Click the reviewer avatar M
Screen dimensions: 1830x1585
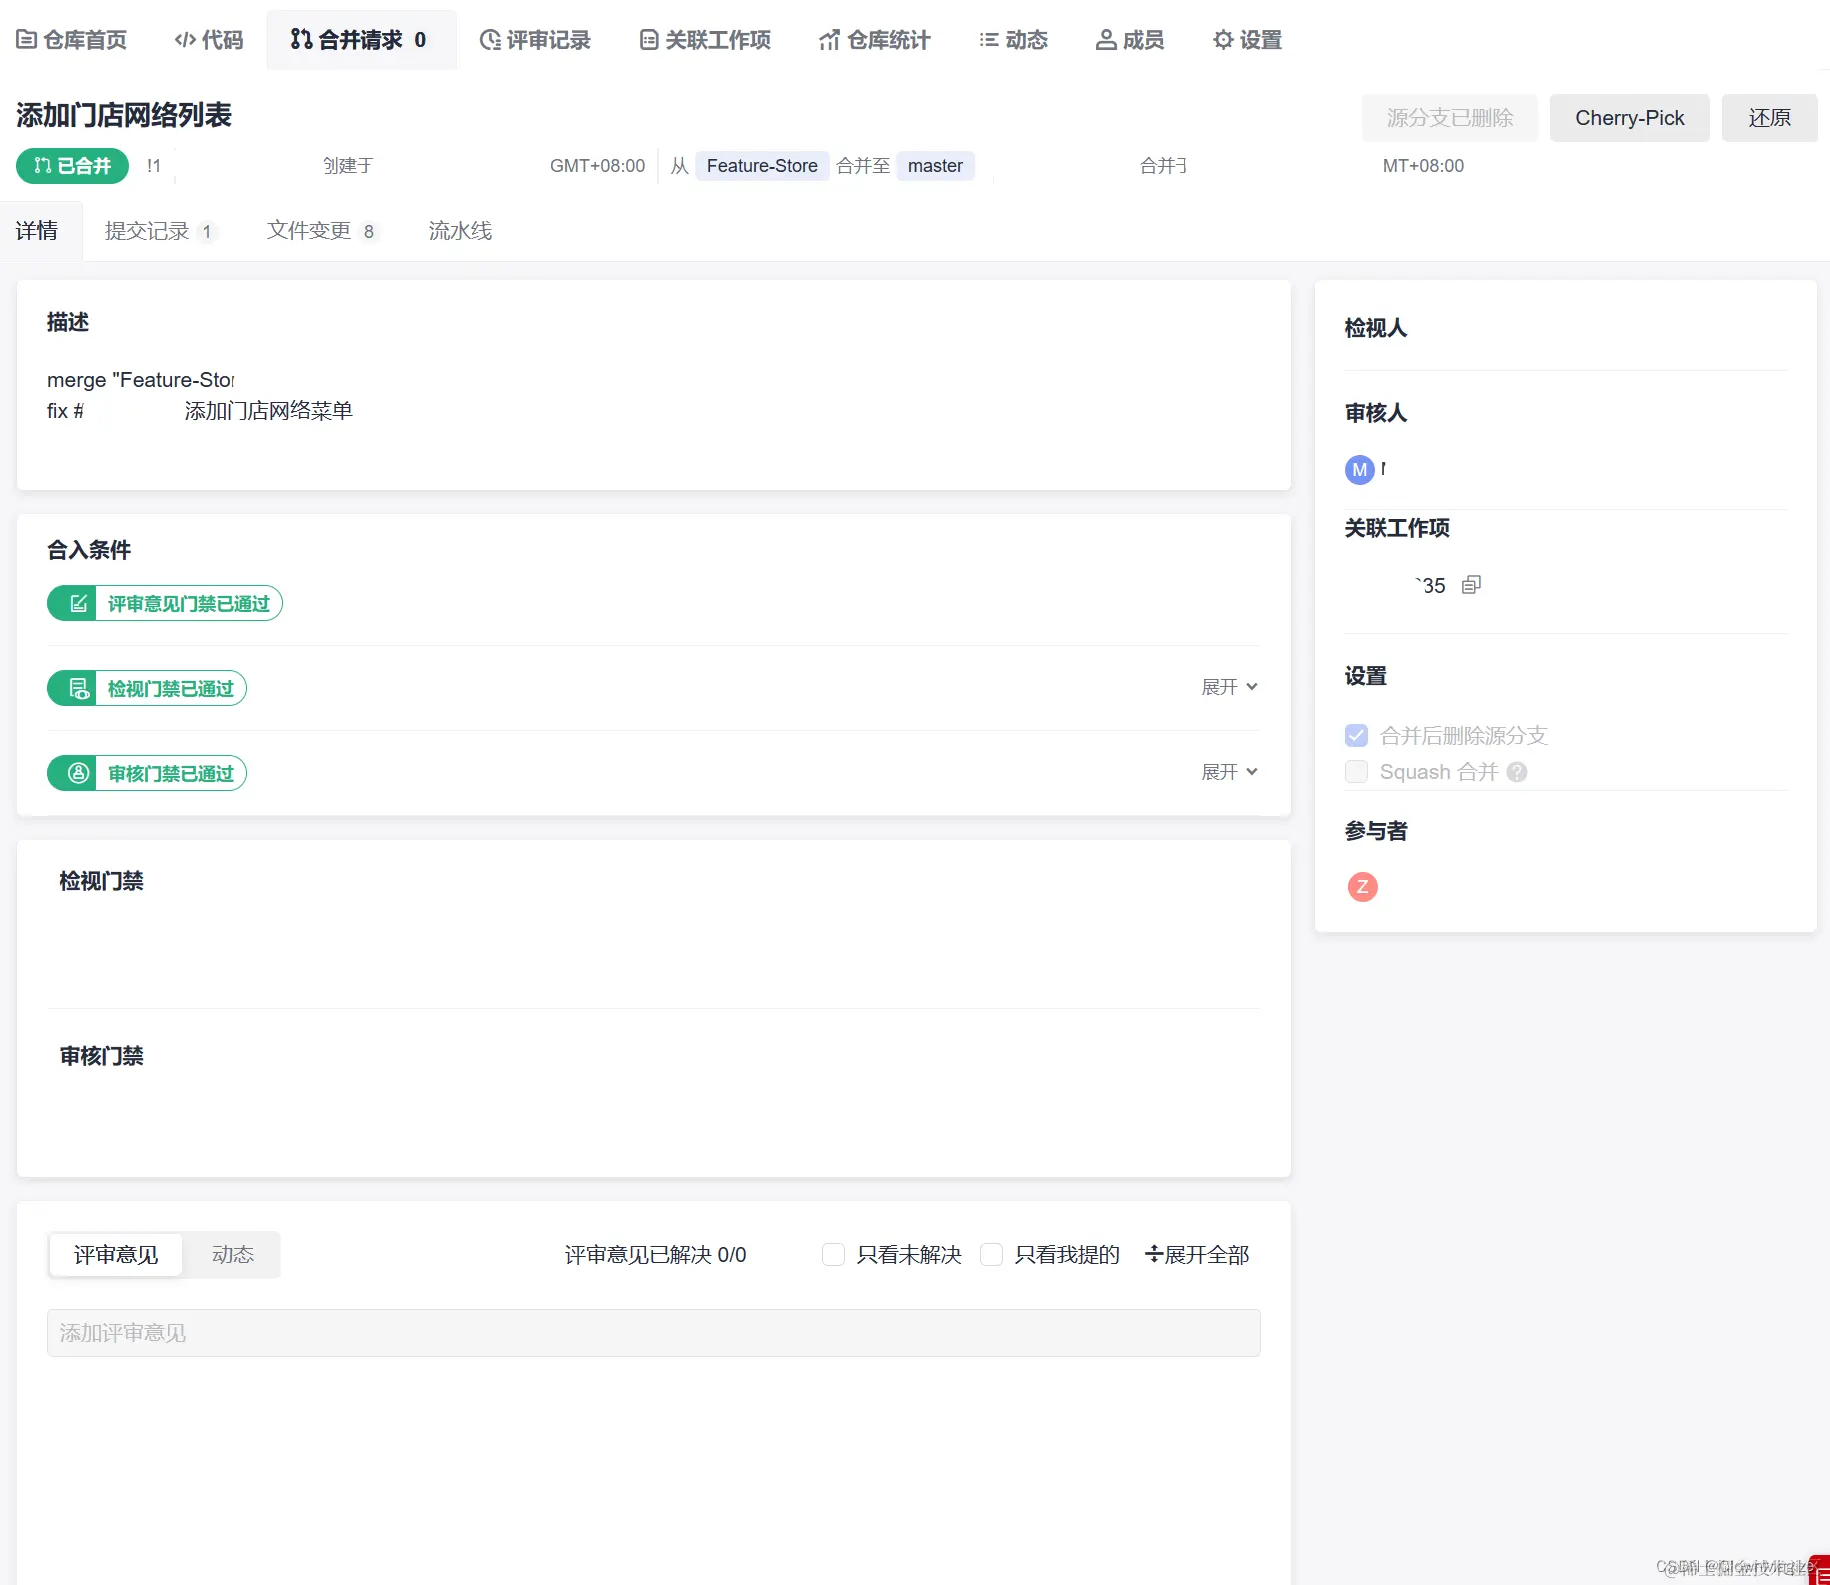pos(1359,470)
